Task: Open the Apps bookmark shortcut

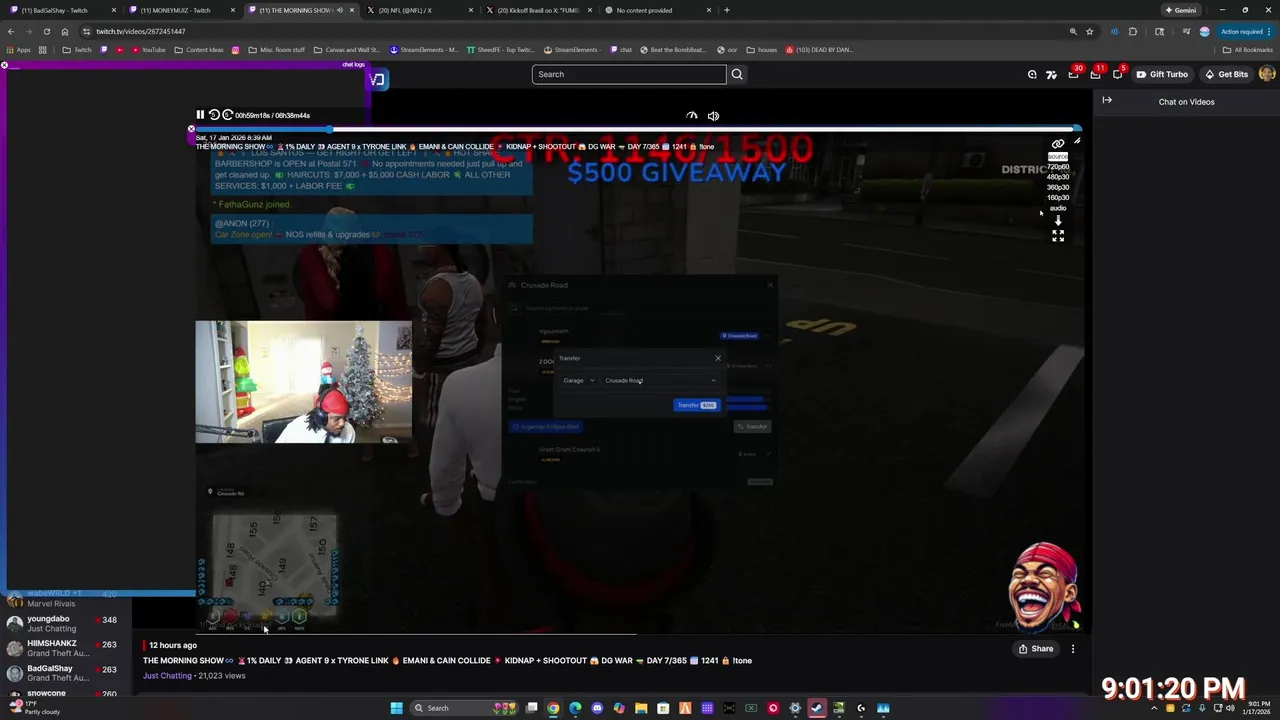Action: [x=18, y=50]
